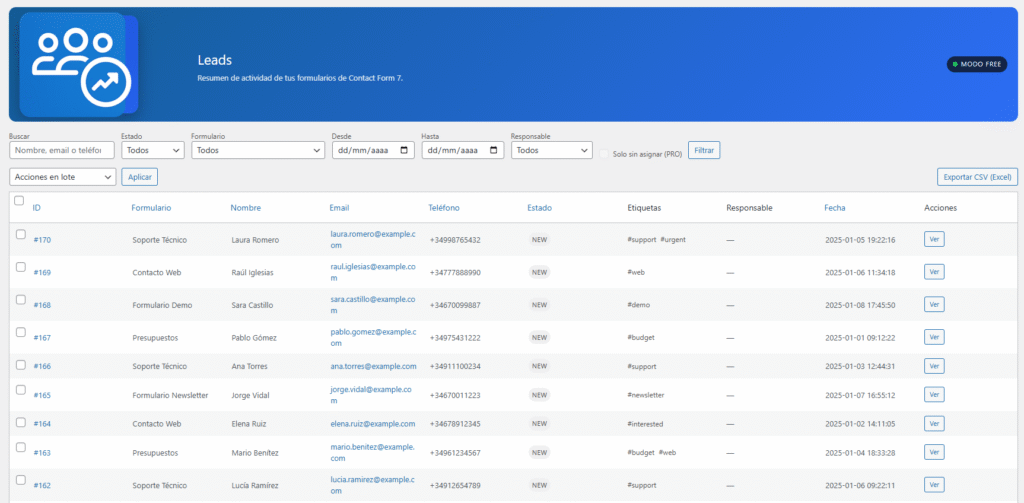Sort table by Nombre column header
This screenshot has width=1024, height=503.
click(x=245, y=208)
